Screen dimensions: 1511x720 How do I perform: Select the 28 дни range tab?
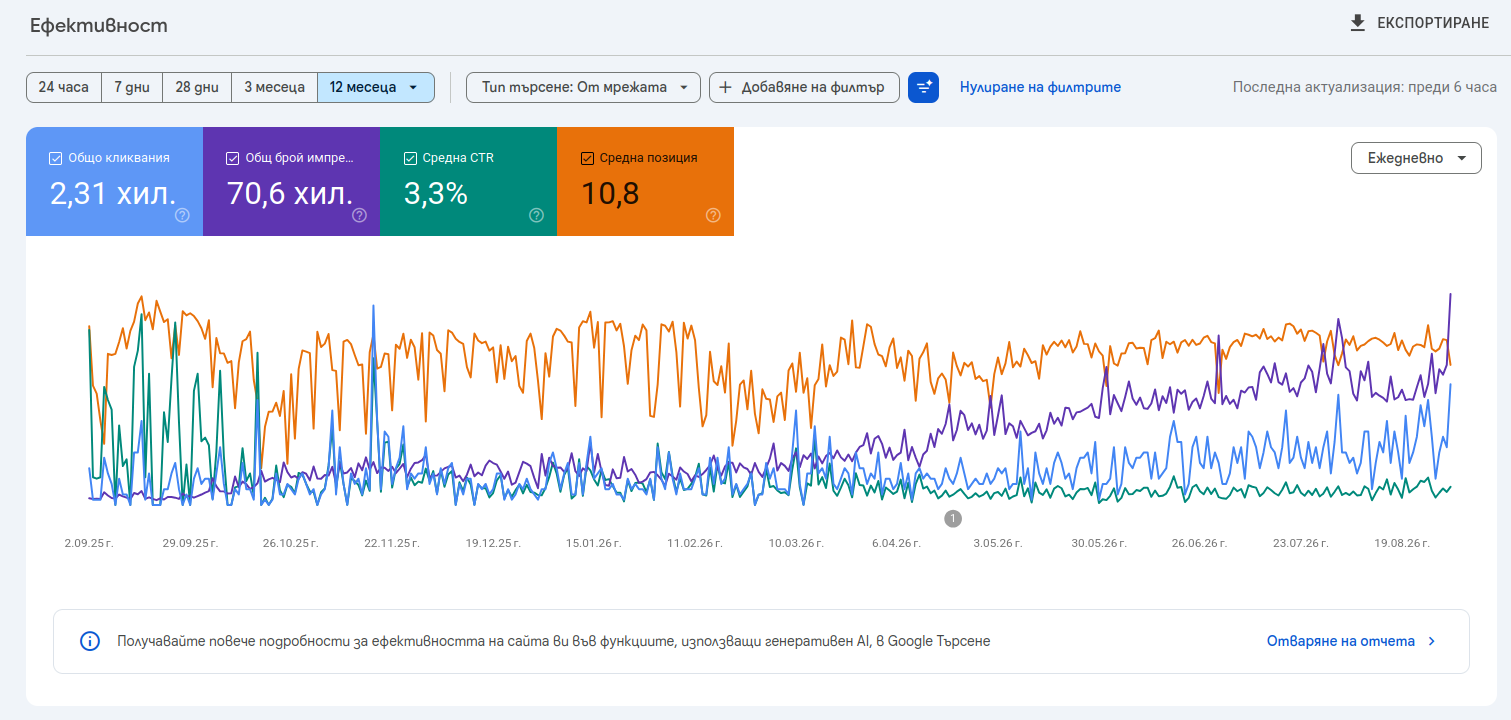tap(197, 87)
